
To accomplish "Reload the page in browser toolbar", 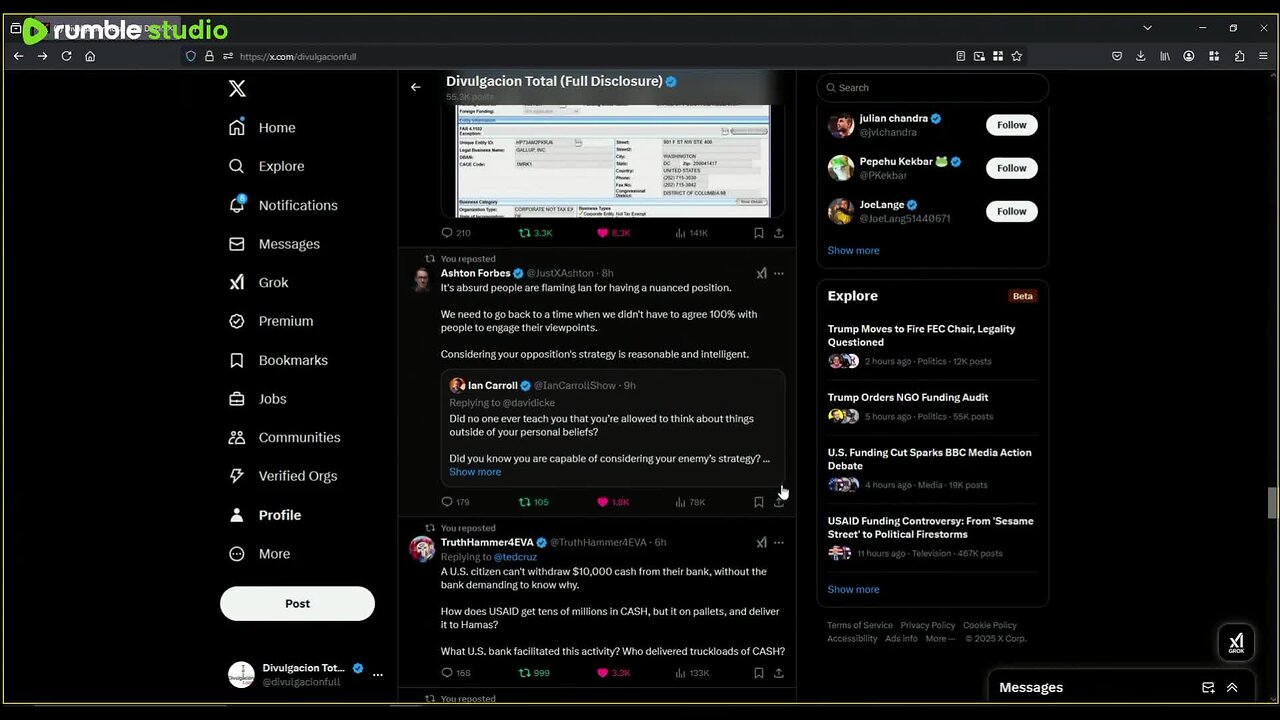I will coord(66,56).
